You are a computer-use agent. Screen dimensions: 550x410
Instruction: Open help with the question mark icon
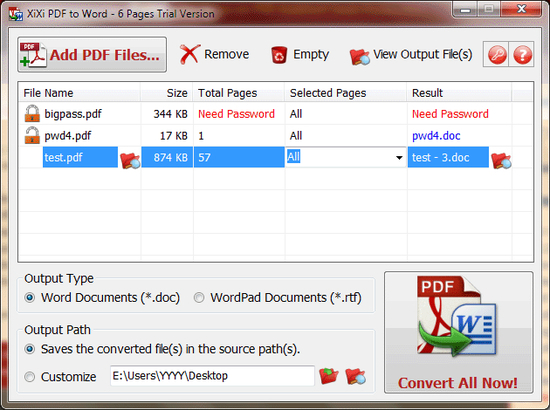point(522,55)
